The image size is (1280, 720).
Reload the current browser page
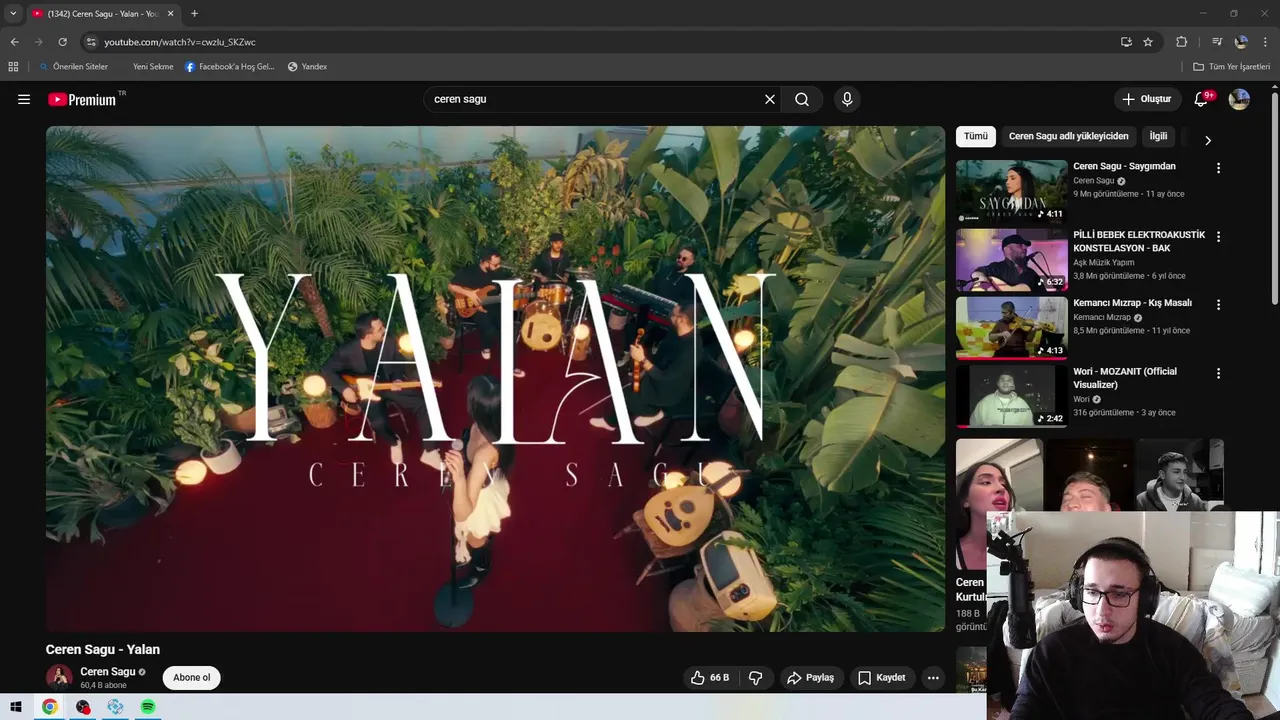pyautogui.click(x=62, y=42)
